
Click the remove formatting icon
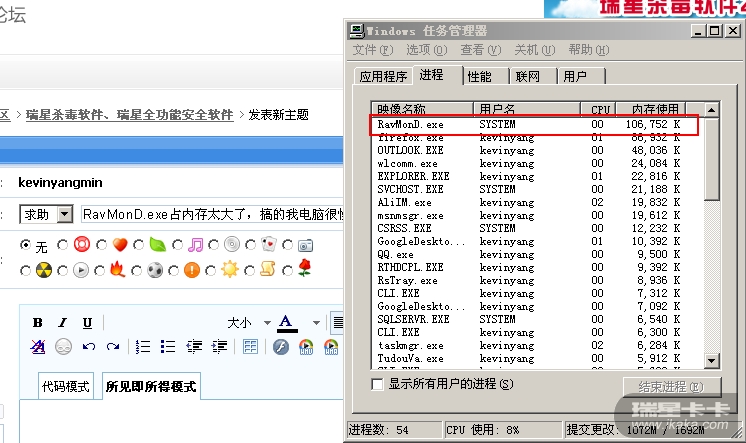tap(38, 347)
